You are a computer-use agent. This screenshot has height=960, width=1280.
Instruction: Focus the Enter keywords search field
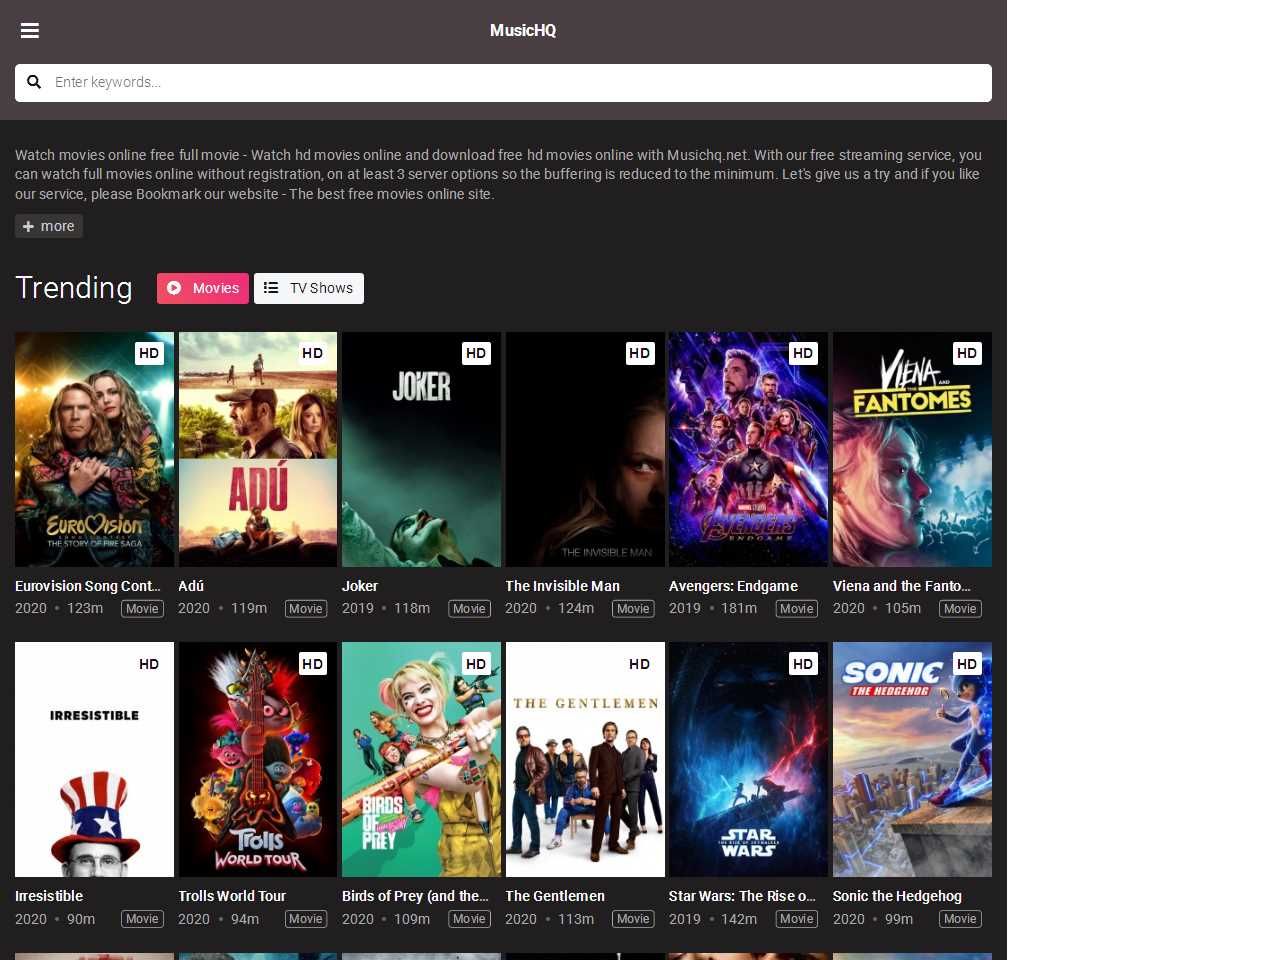tap(503, 83)
